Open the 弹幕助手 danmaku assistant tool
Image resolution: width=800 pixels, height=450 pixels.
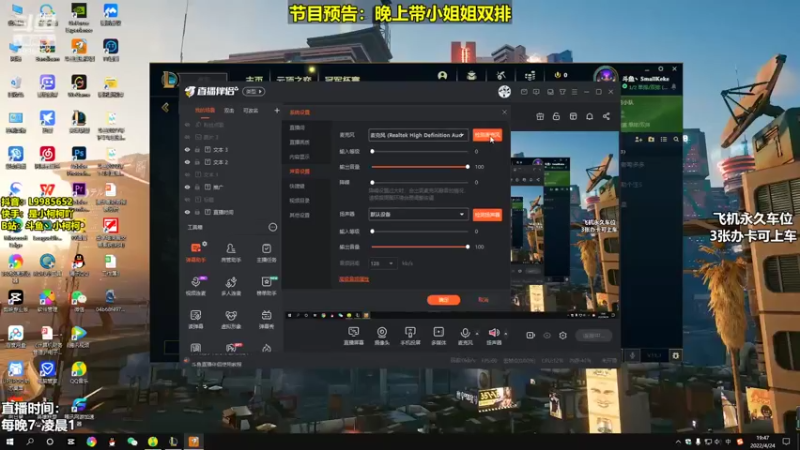coord(196,252)
